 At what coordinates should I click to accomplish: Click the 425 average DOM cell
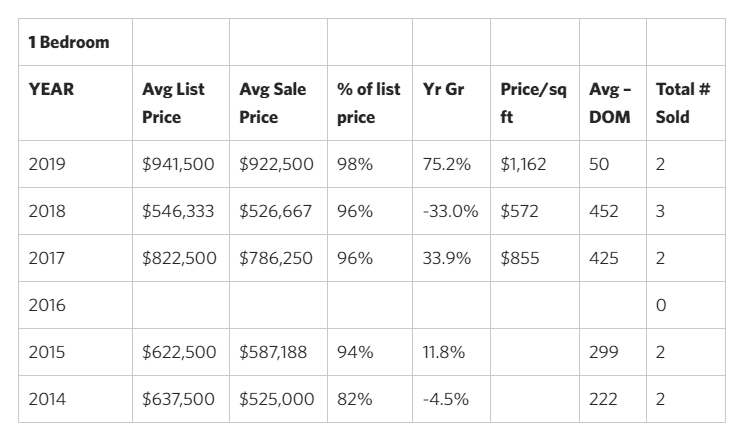(604, 258)
